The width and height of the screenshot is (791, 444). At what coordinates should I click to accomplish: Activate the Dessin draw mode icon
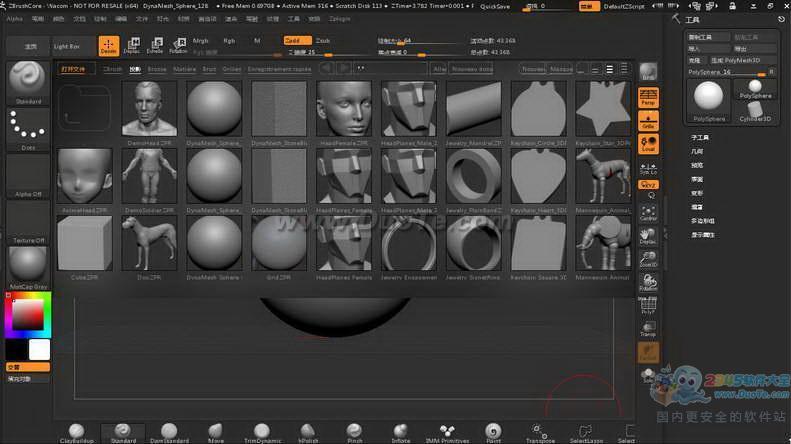[108, 46]
